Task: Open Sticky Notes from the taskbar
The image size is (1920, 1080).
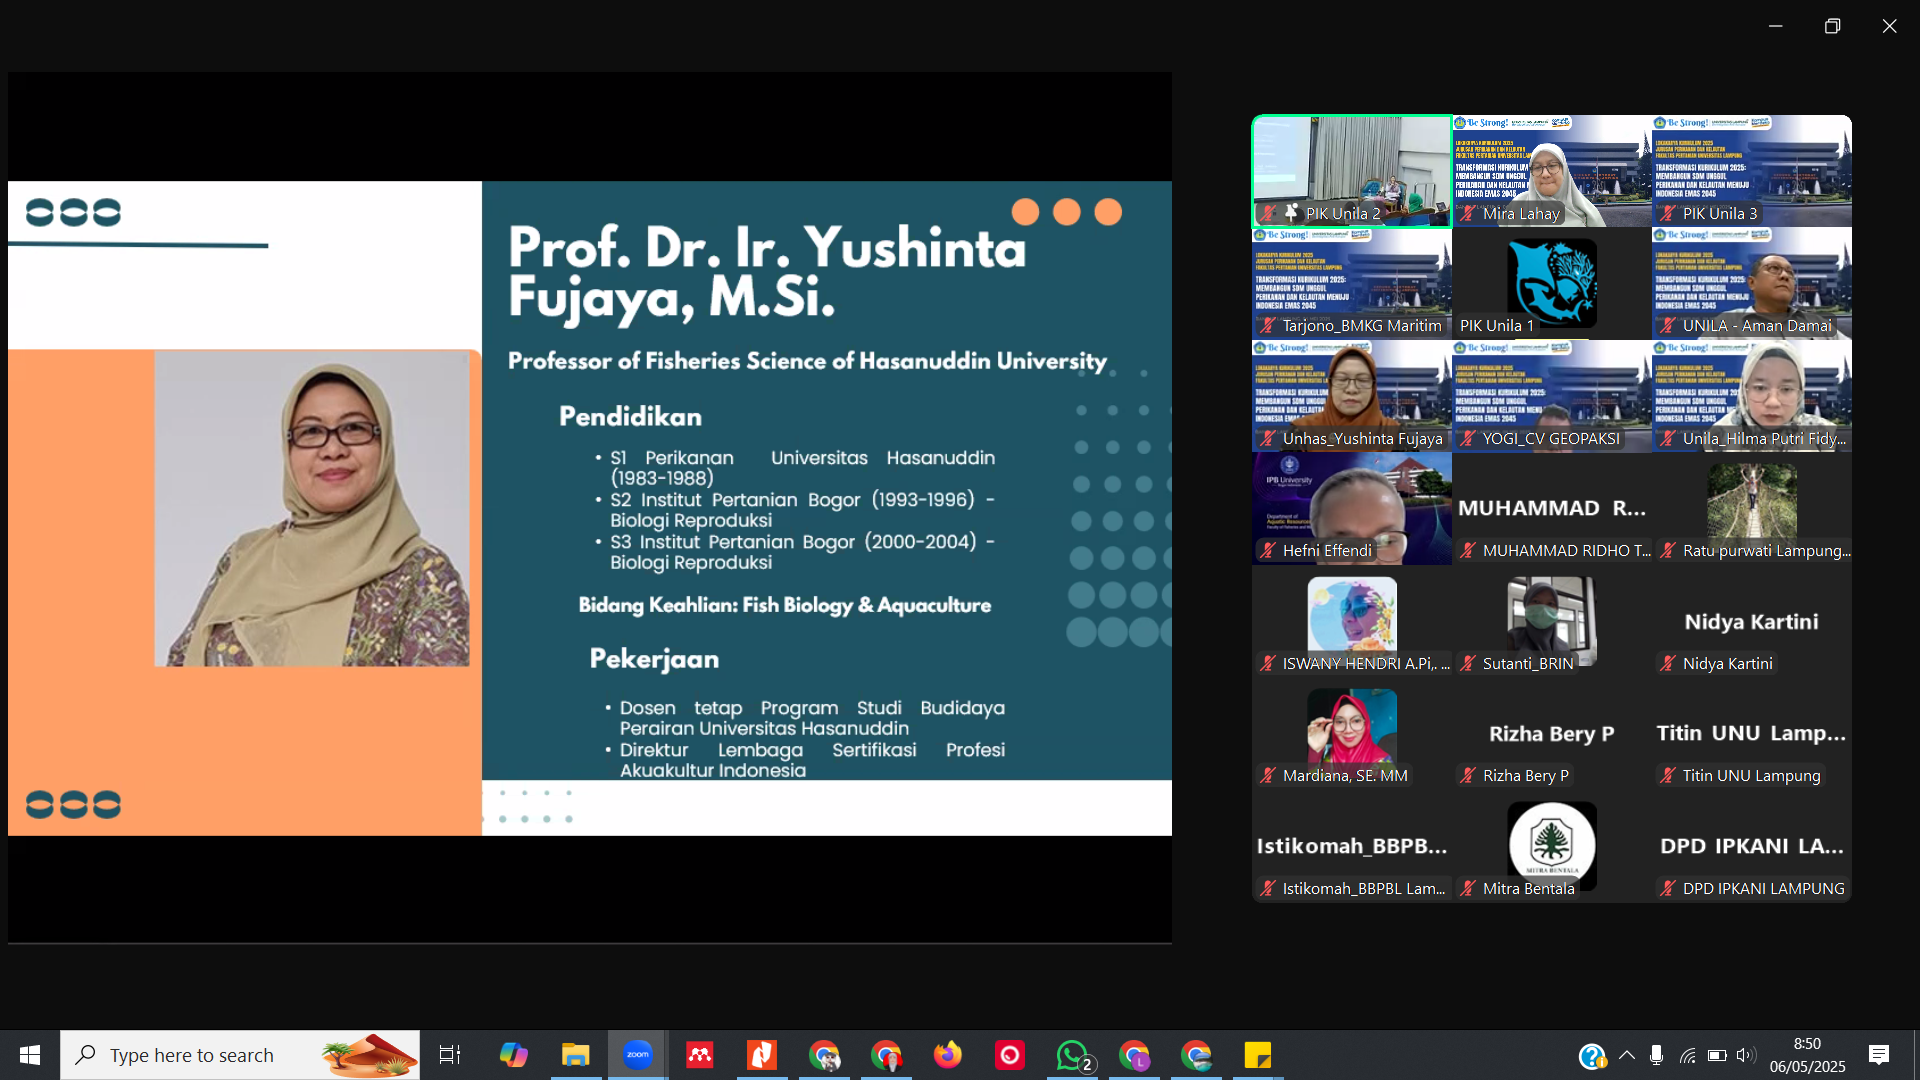Action: pyautogui.click(x=1257, y=1055)
